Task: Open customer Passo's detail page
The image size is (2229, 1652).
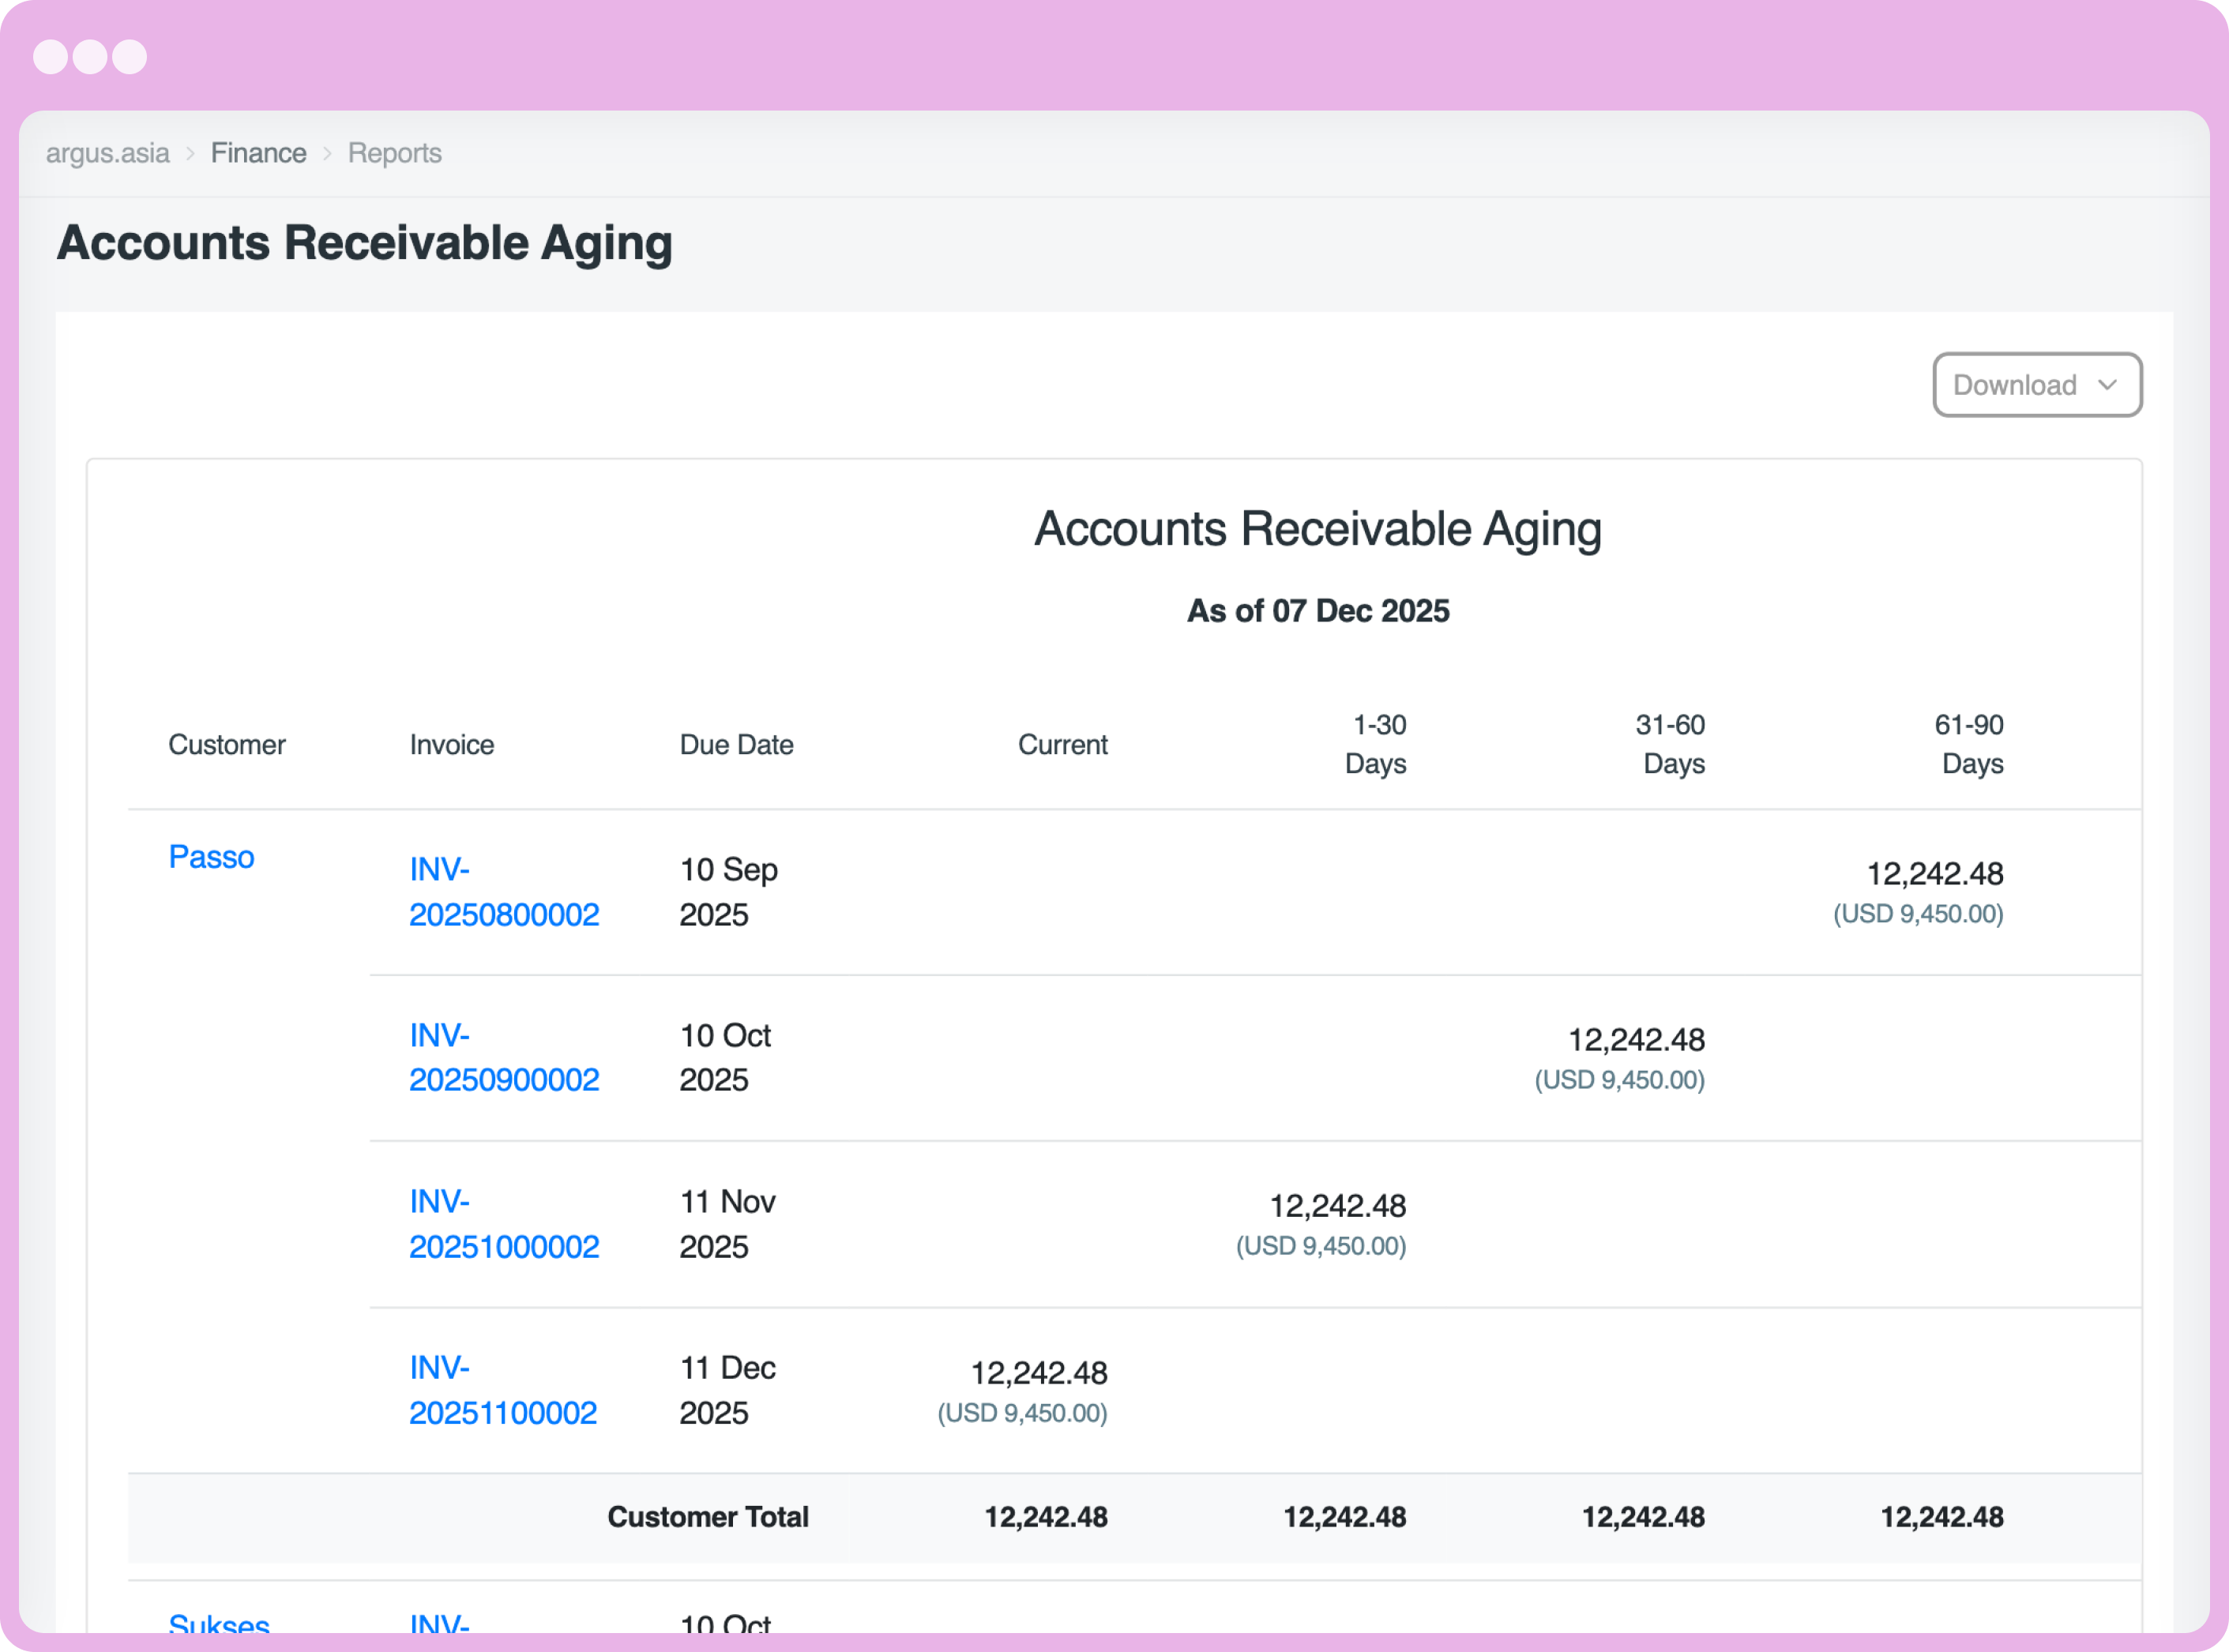Action: coord(211,856)
